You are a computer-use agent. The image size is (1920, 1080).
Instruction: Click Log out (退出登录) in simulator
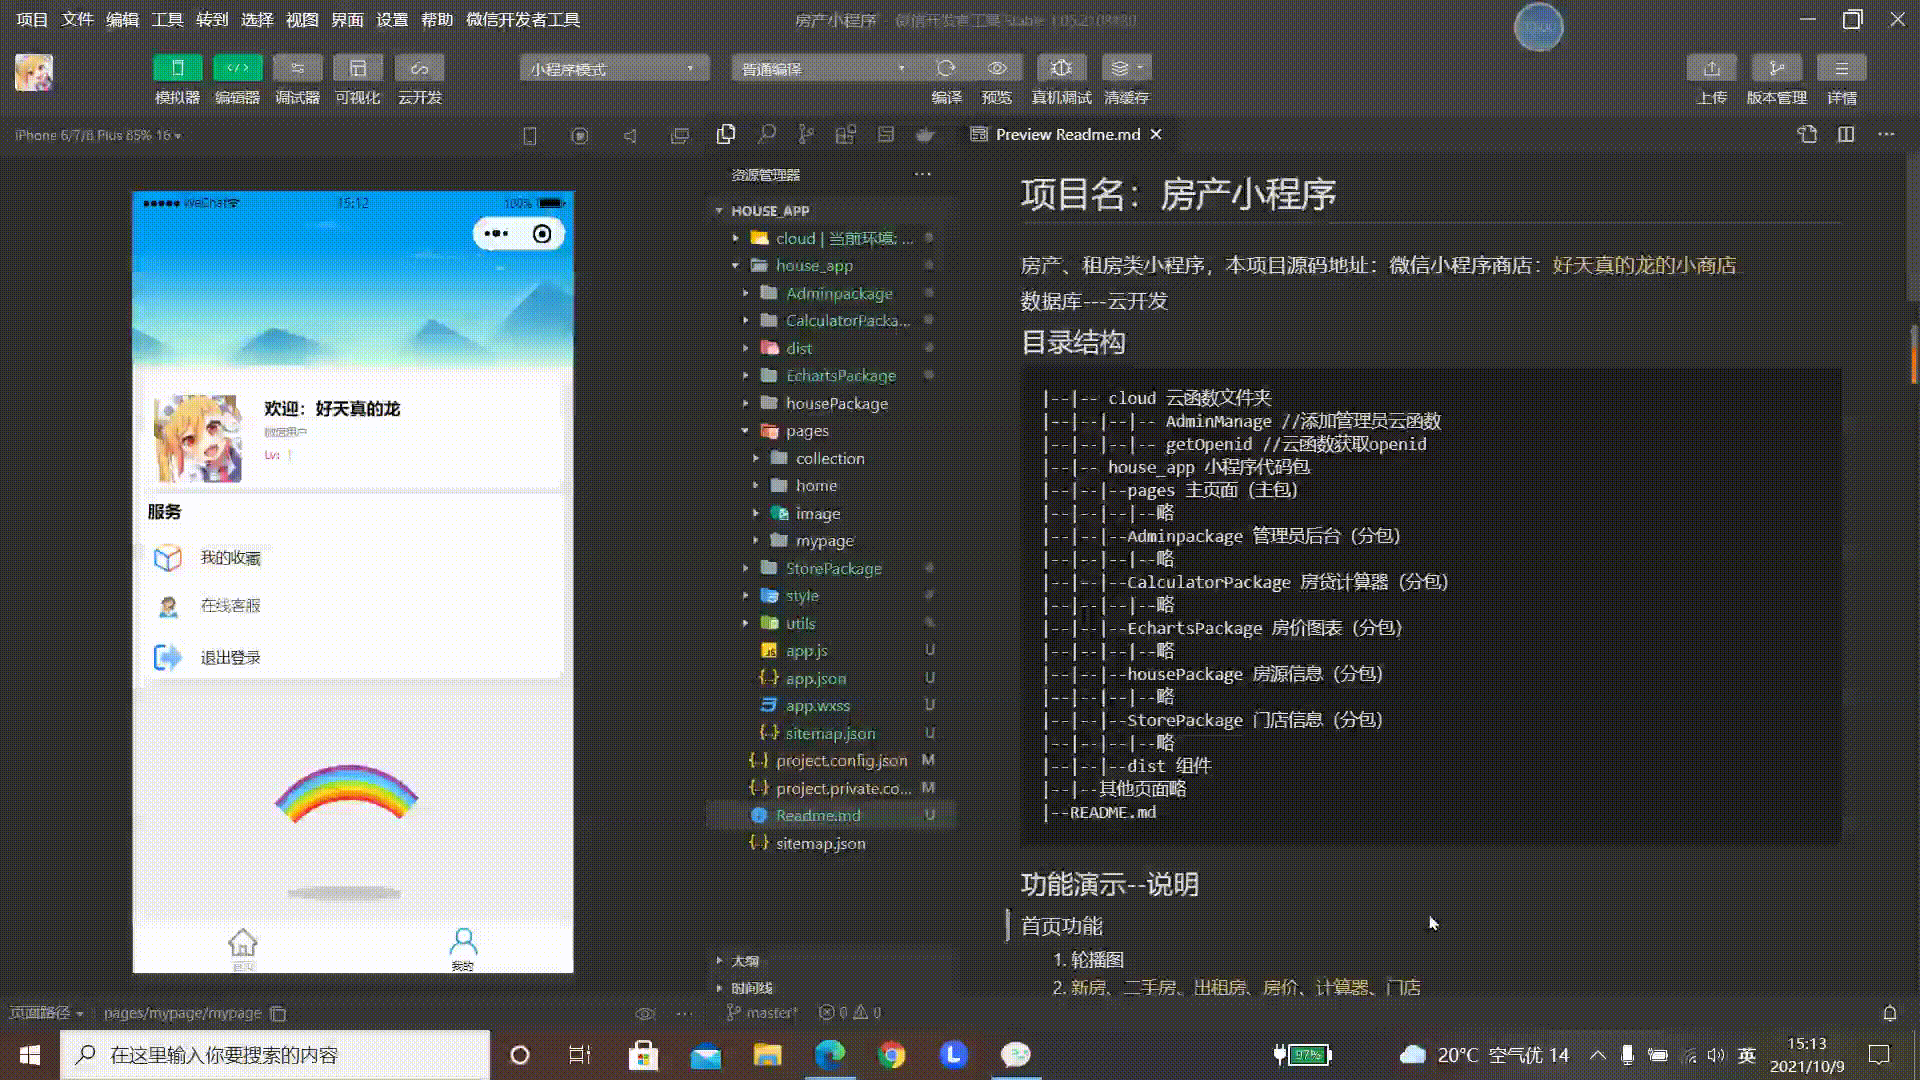tap(230, 657)
